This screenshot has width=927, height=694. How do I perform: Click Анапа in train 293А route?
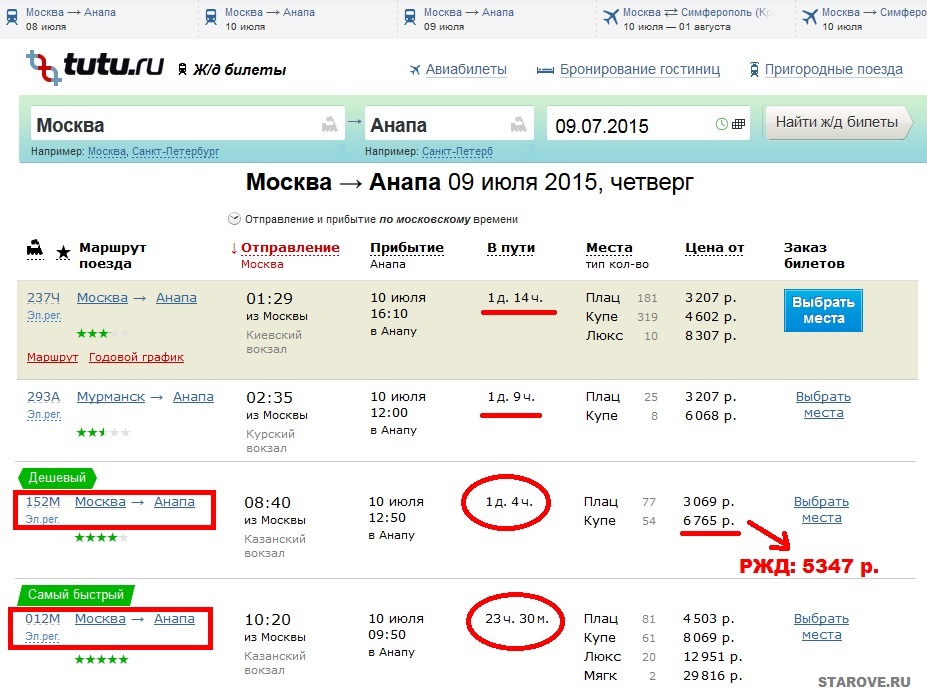(x=193, y=397)
